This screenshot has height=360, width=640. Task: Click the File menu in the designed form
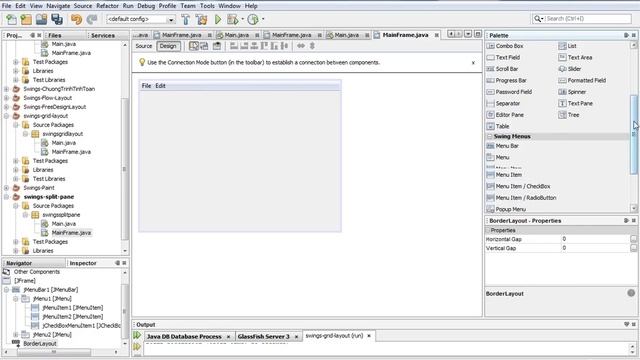tap(146, 86)
